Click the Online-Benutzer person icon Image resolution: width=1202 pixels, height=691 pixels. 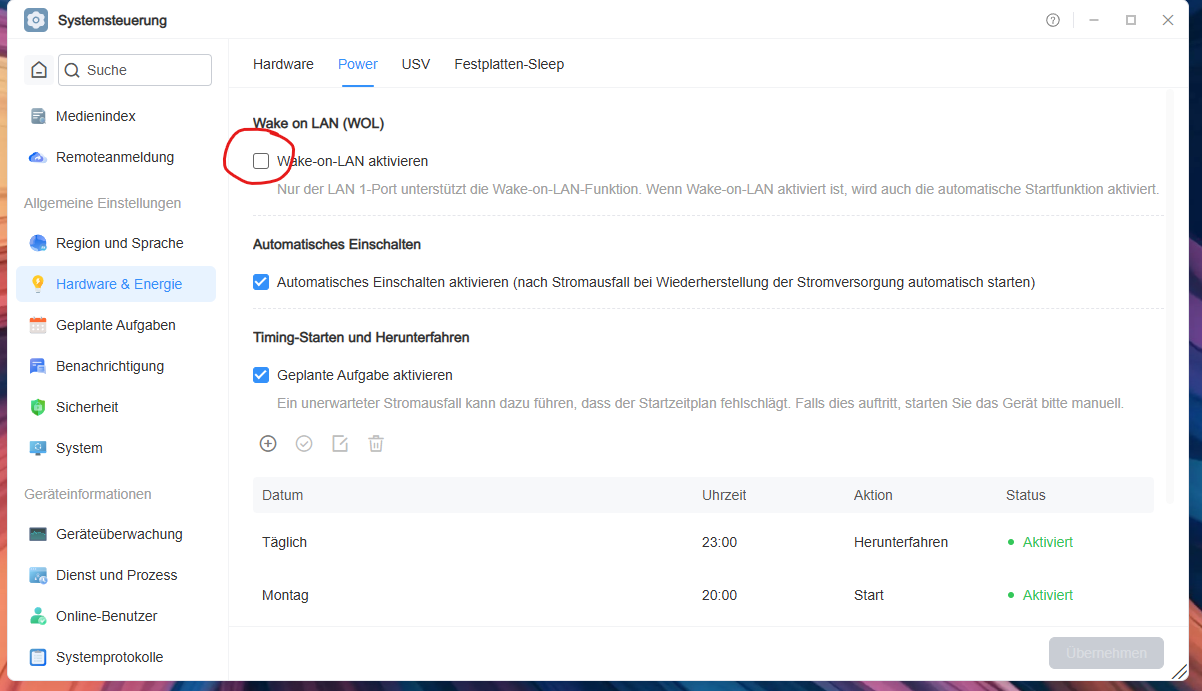[38, 616]
